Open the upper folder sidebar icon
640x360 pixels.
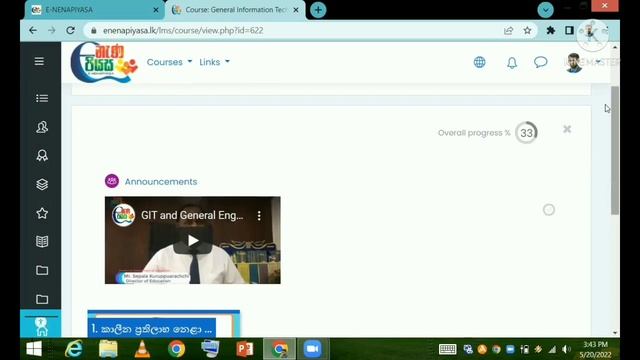[x=42, y=270]
